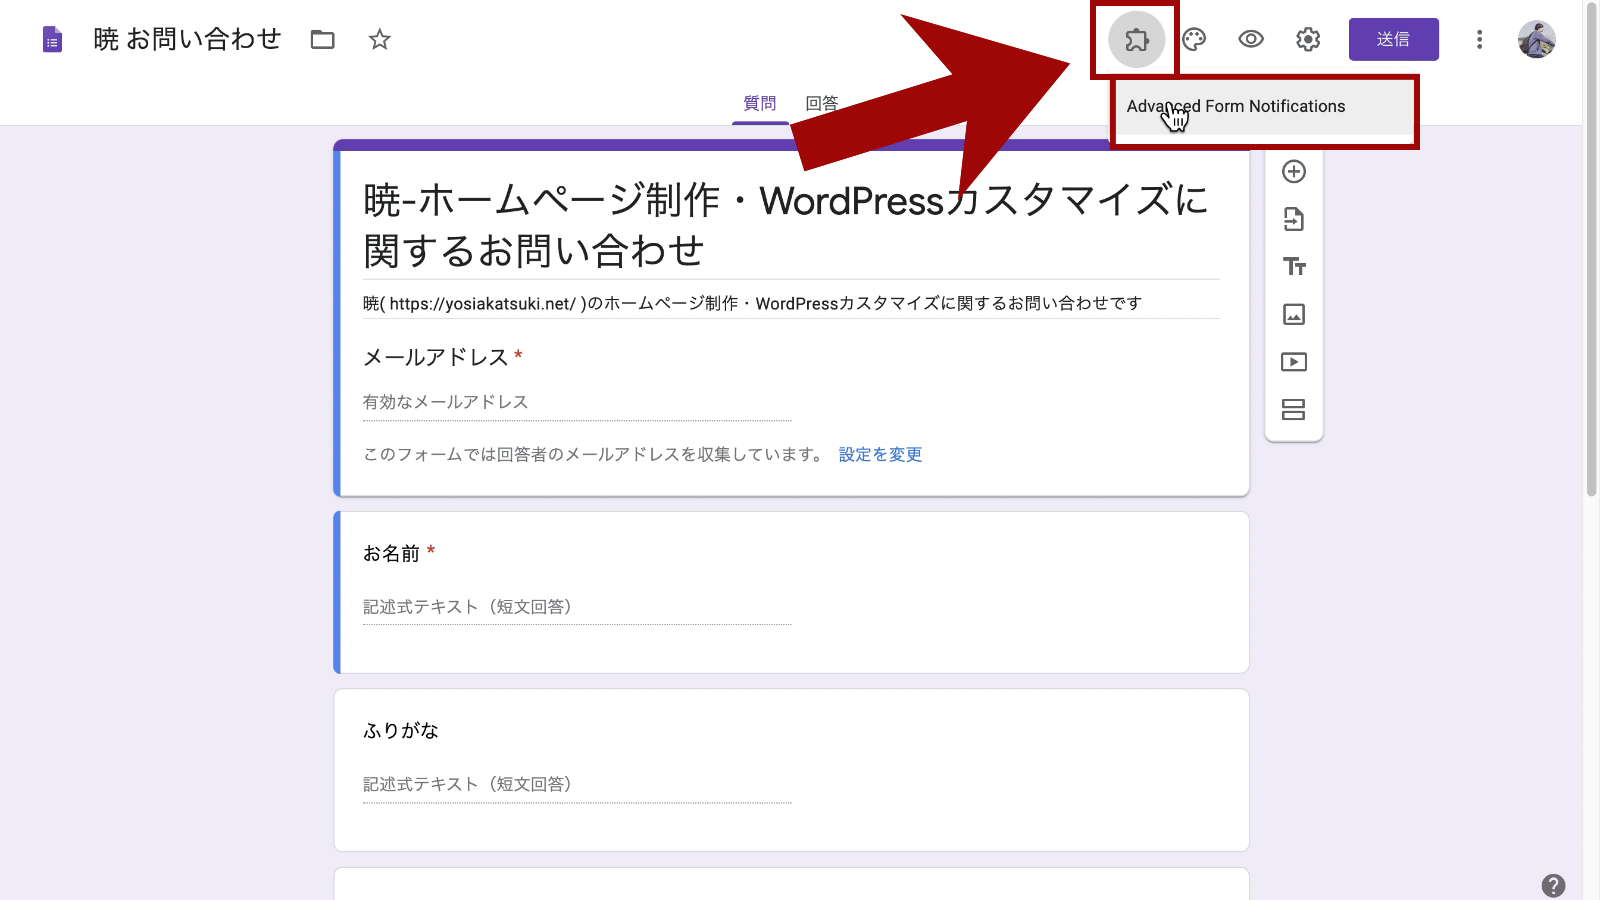Choose Advanced Form Notifications add-on
The width and height of the screenshot is (1600, 900).
click(1264, 106)
